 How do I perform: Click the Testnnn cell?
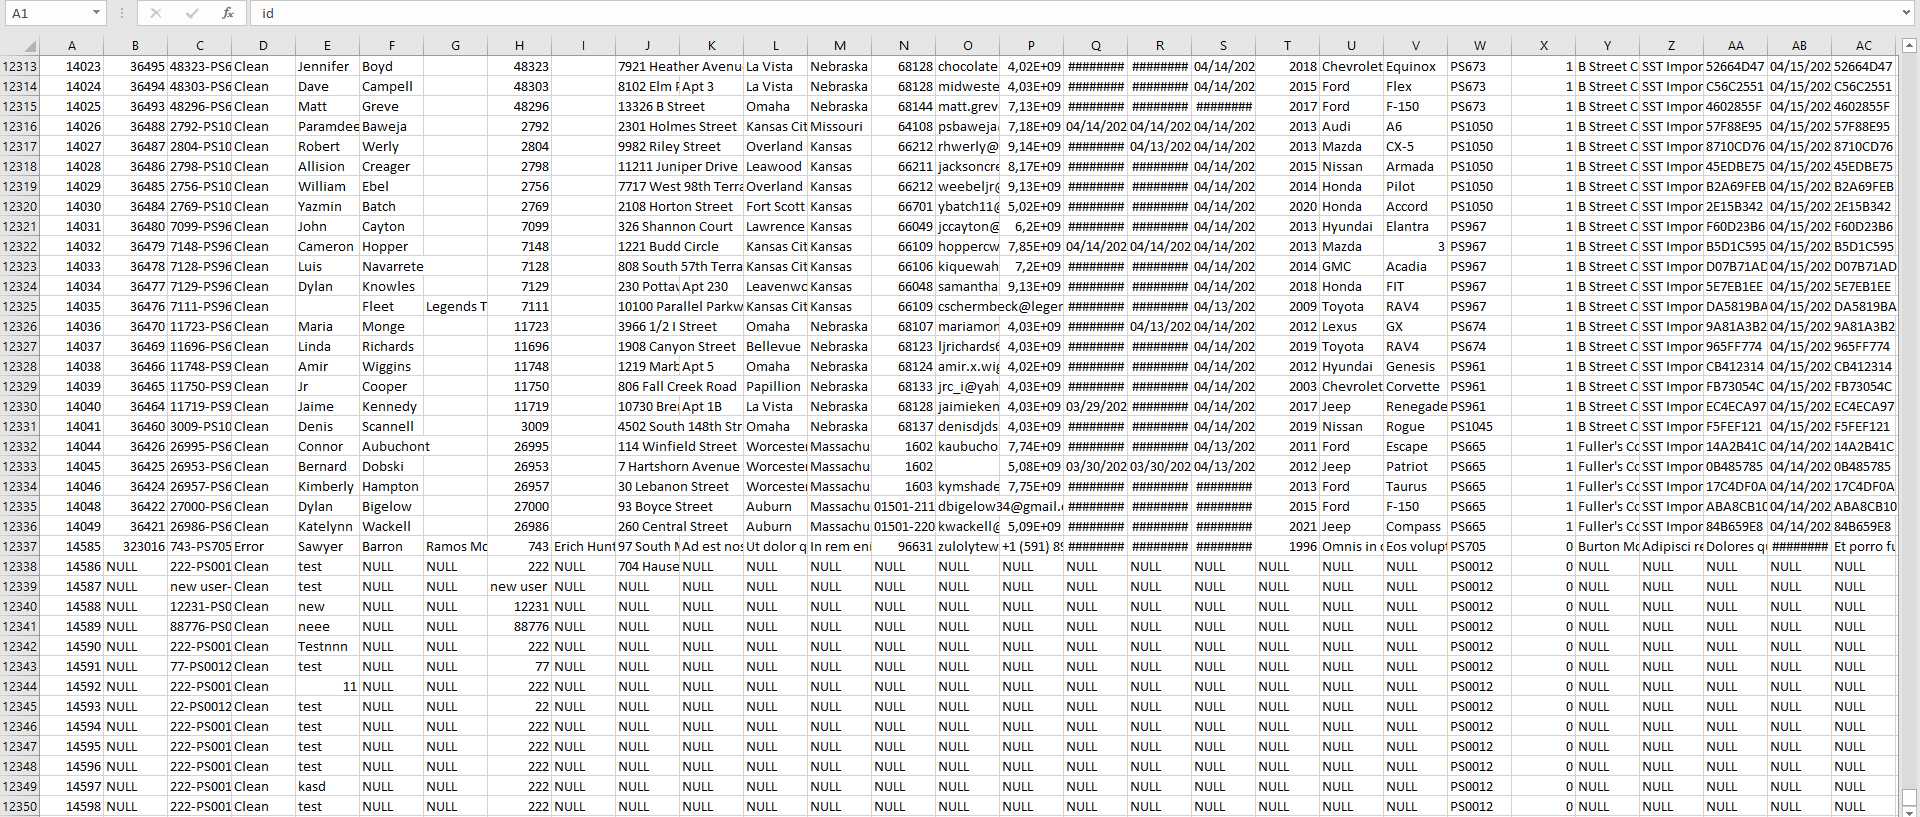click(327, 646)
